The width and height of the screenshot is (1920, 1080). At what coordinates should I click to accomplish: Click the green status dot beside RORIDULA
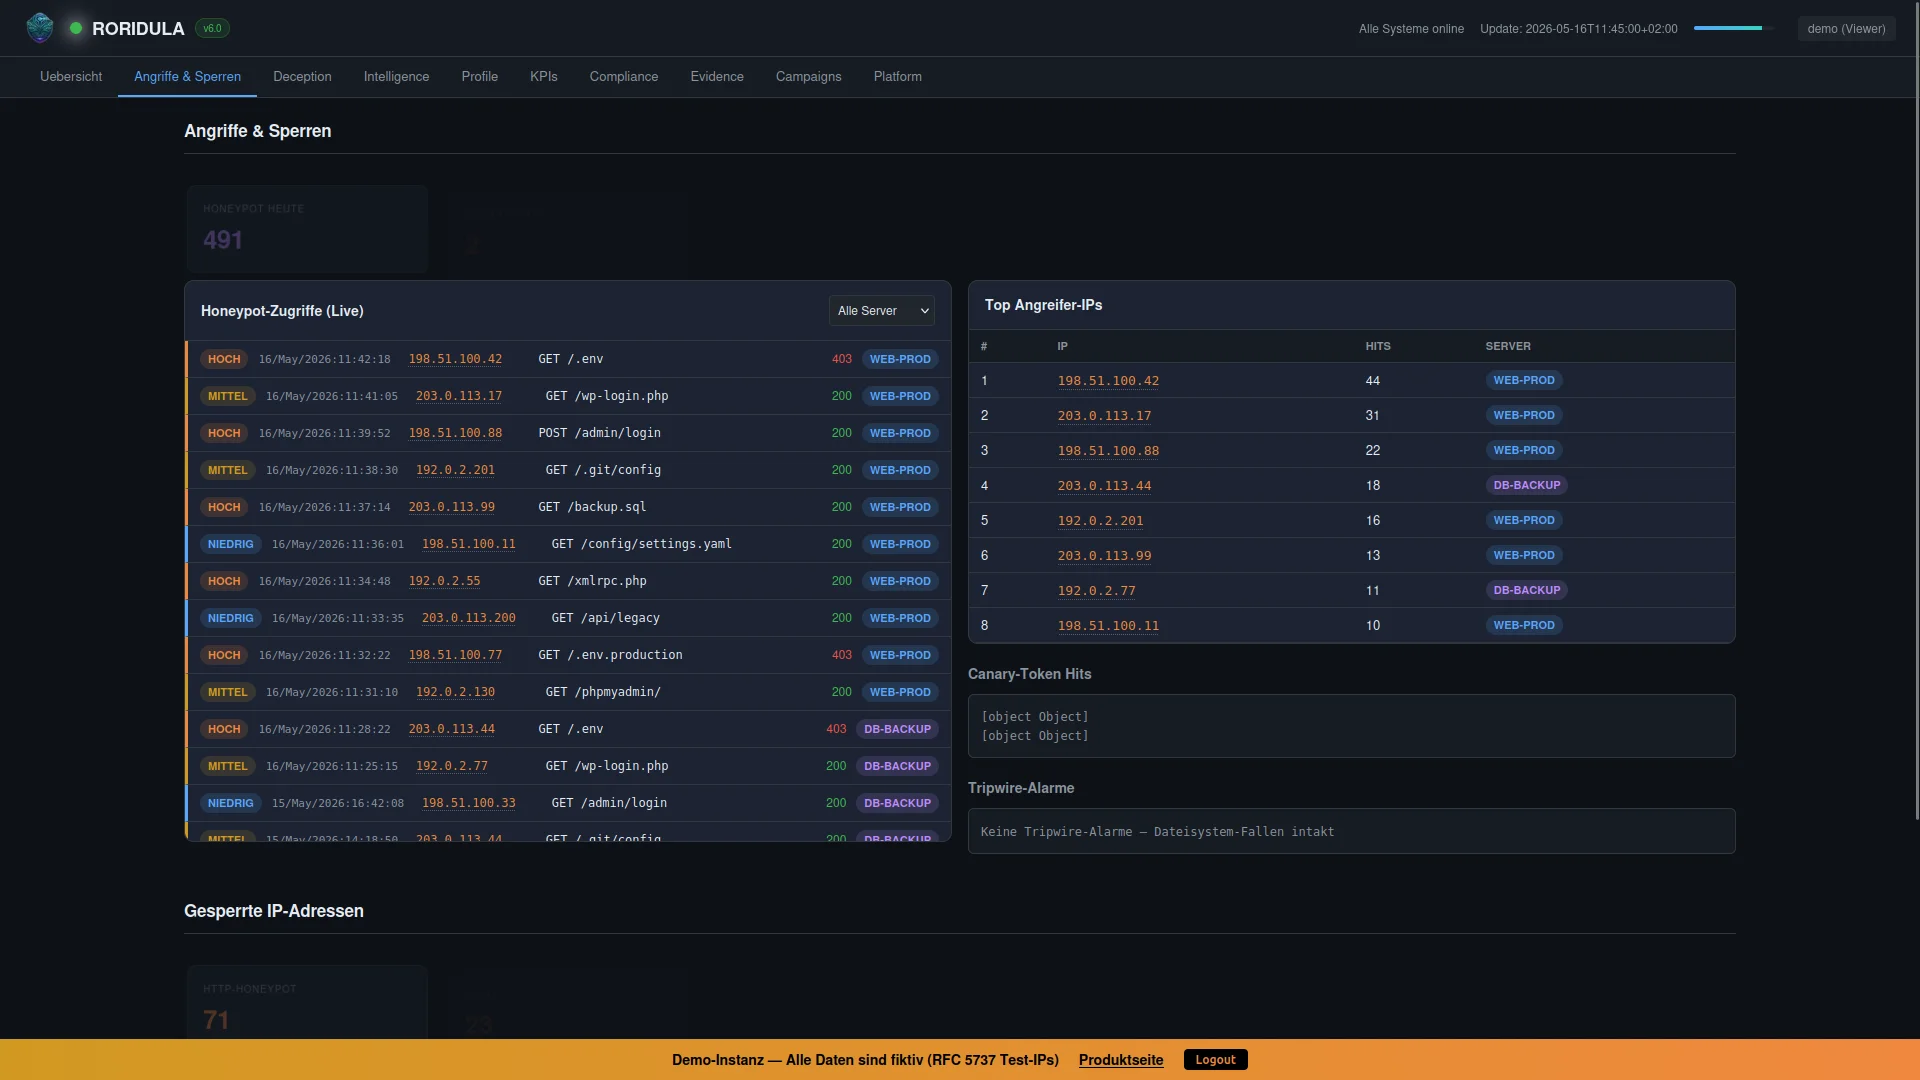(x=76, y=28)
